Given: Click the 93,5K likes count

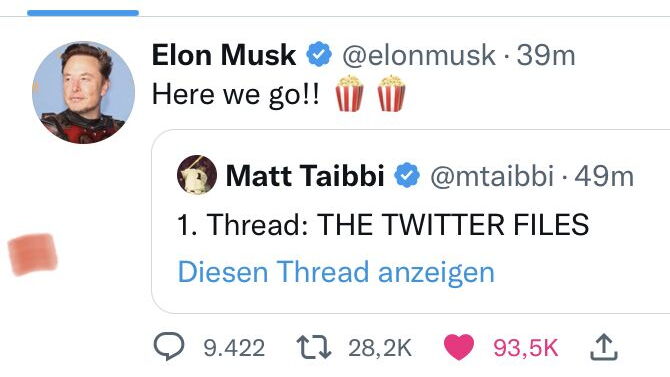Looking at the screenshot, I should click(x=526, y=348).
